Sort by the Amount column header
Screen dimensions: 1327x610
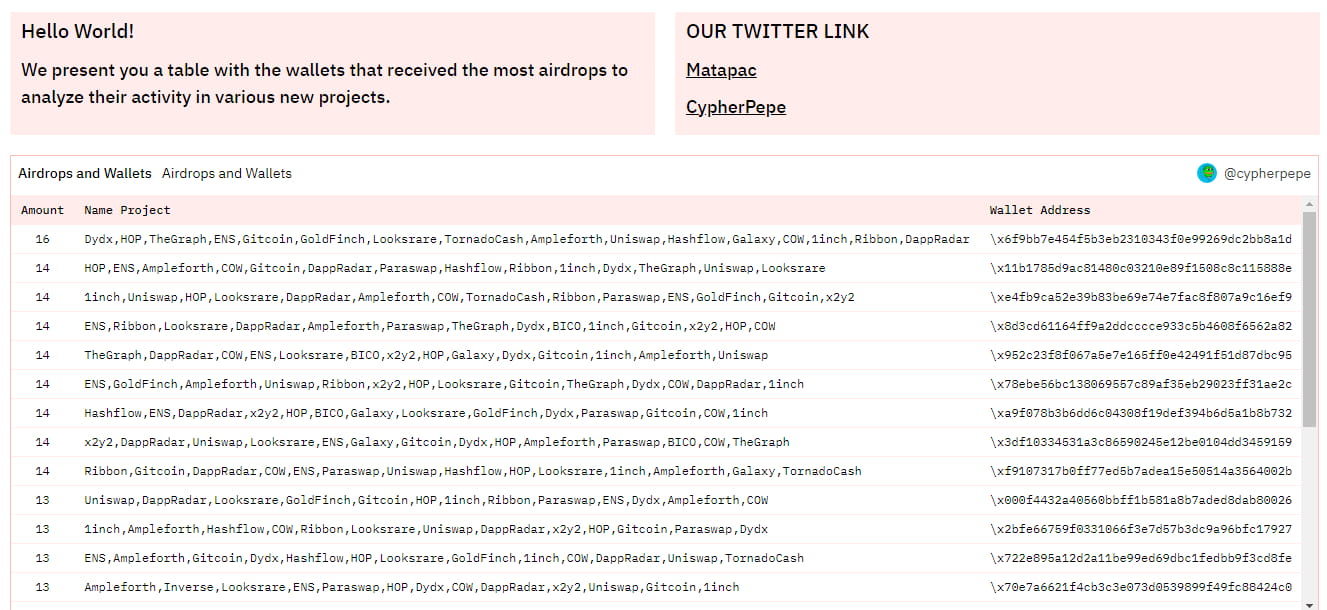(x=42, y=210)
